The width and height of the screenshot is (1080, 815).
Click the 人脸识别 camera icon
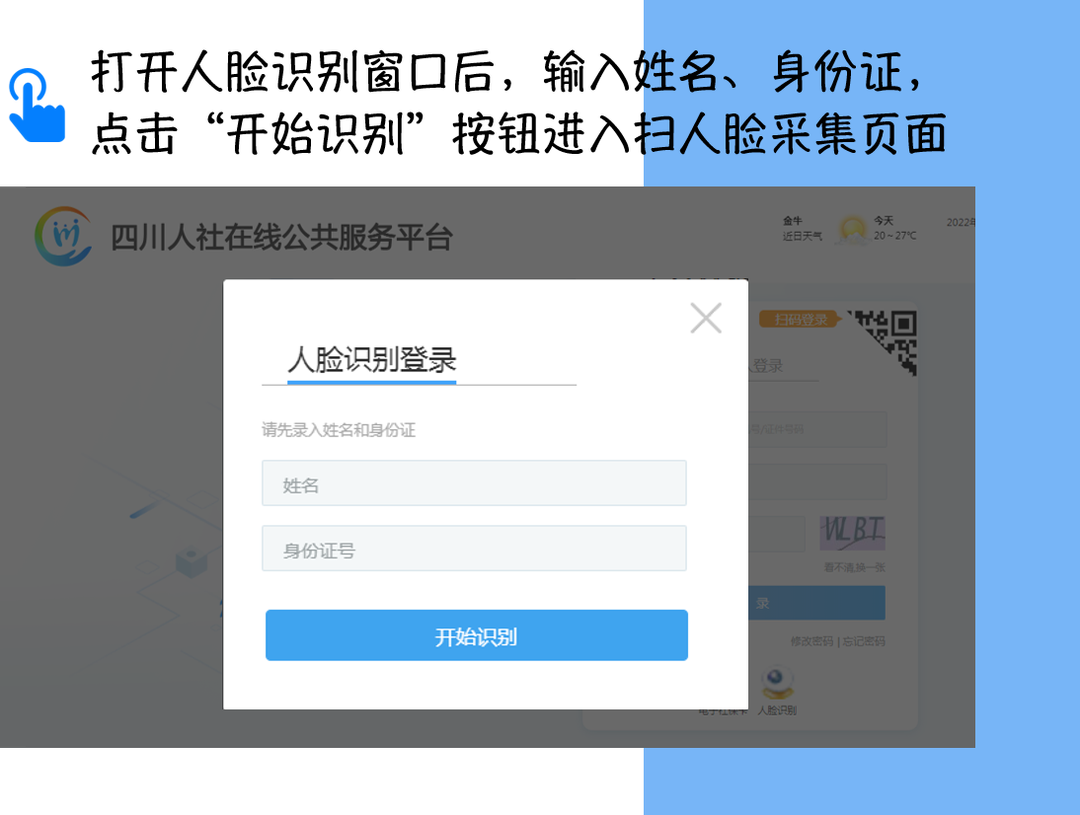pos(778,683)
